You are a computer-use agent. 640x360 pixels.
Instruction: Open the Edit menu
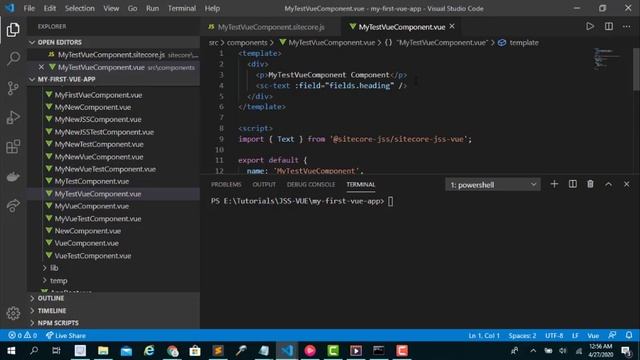49,8
